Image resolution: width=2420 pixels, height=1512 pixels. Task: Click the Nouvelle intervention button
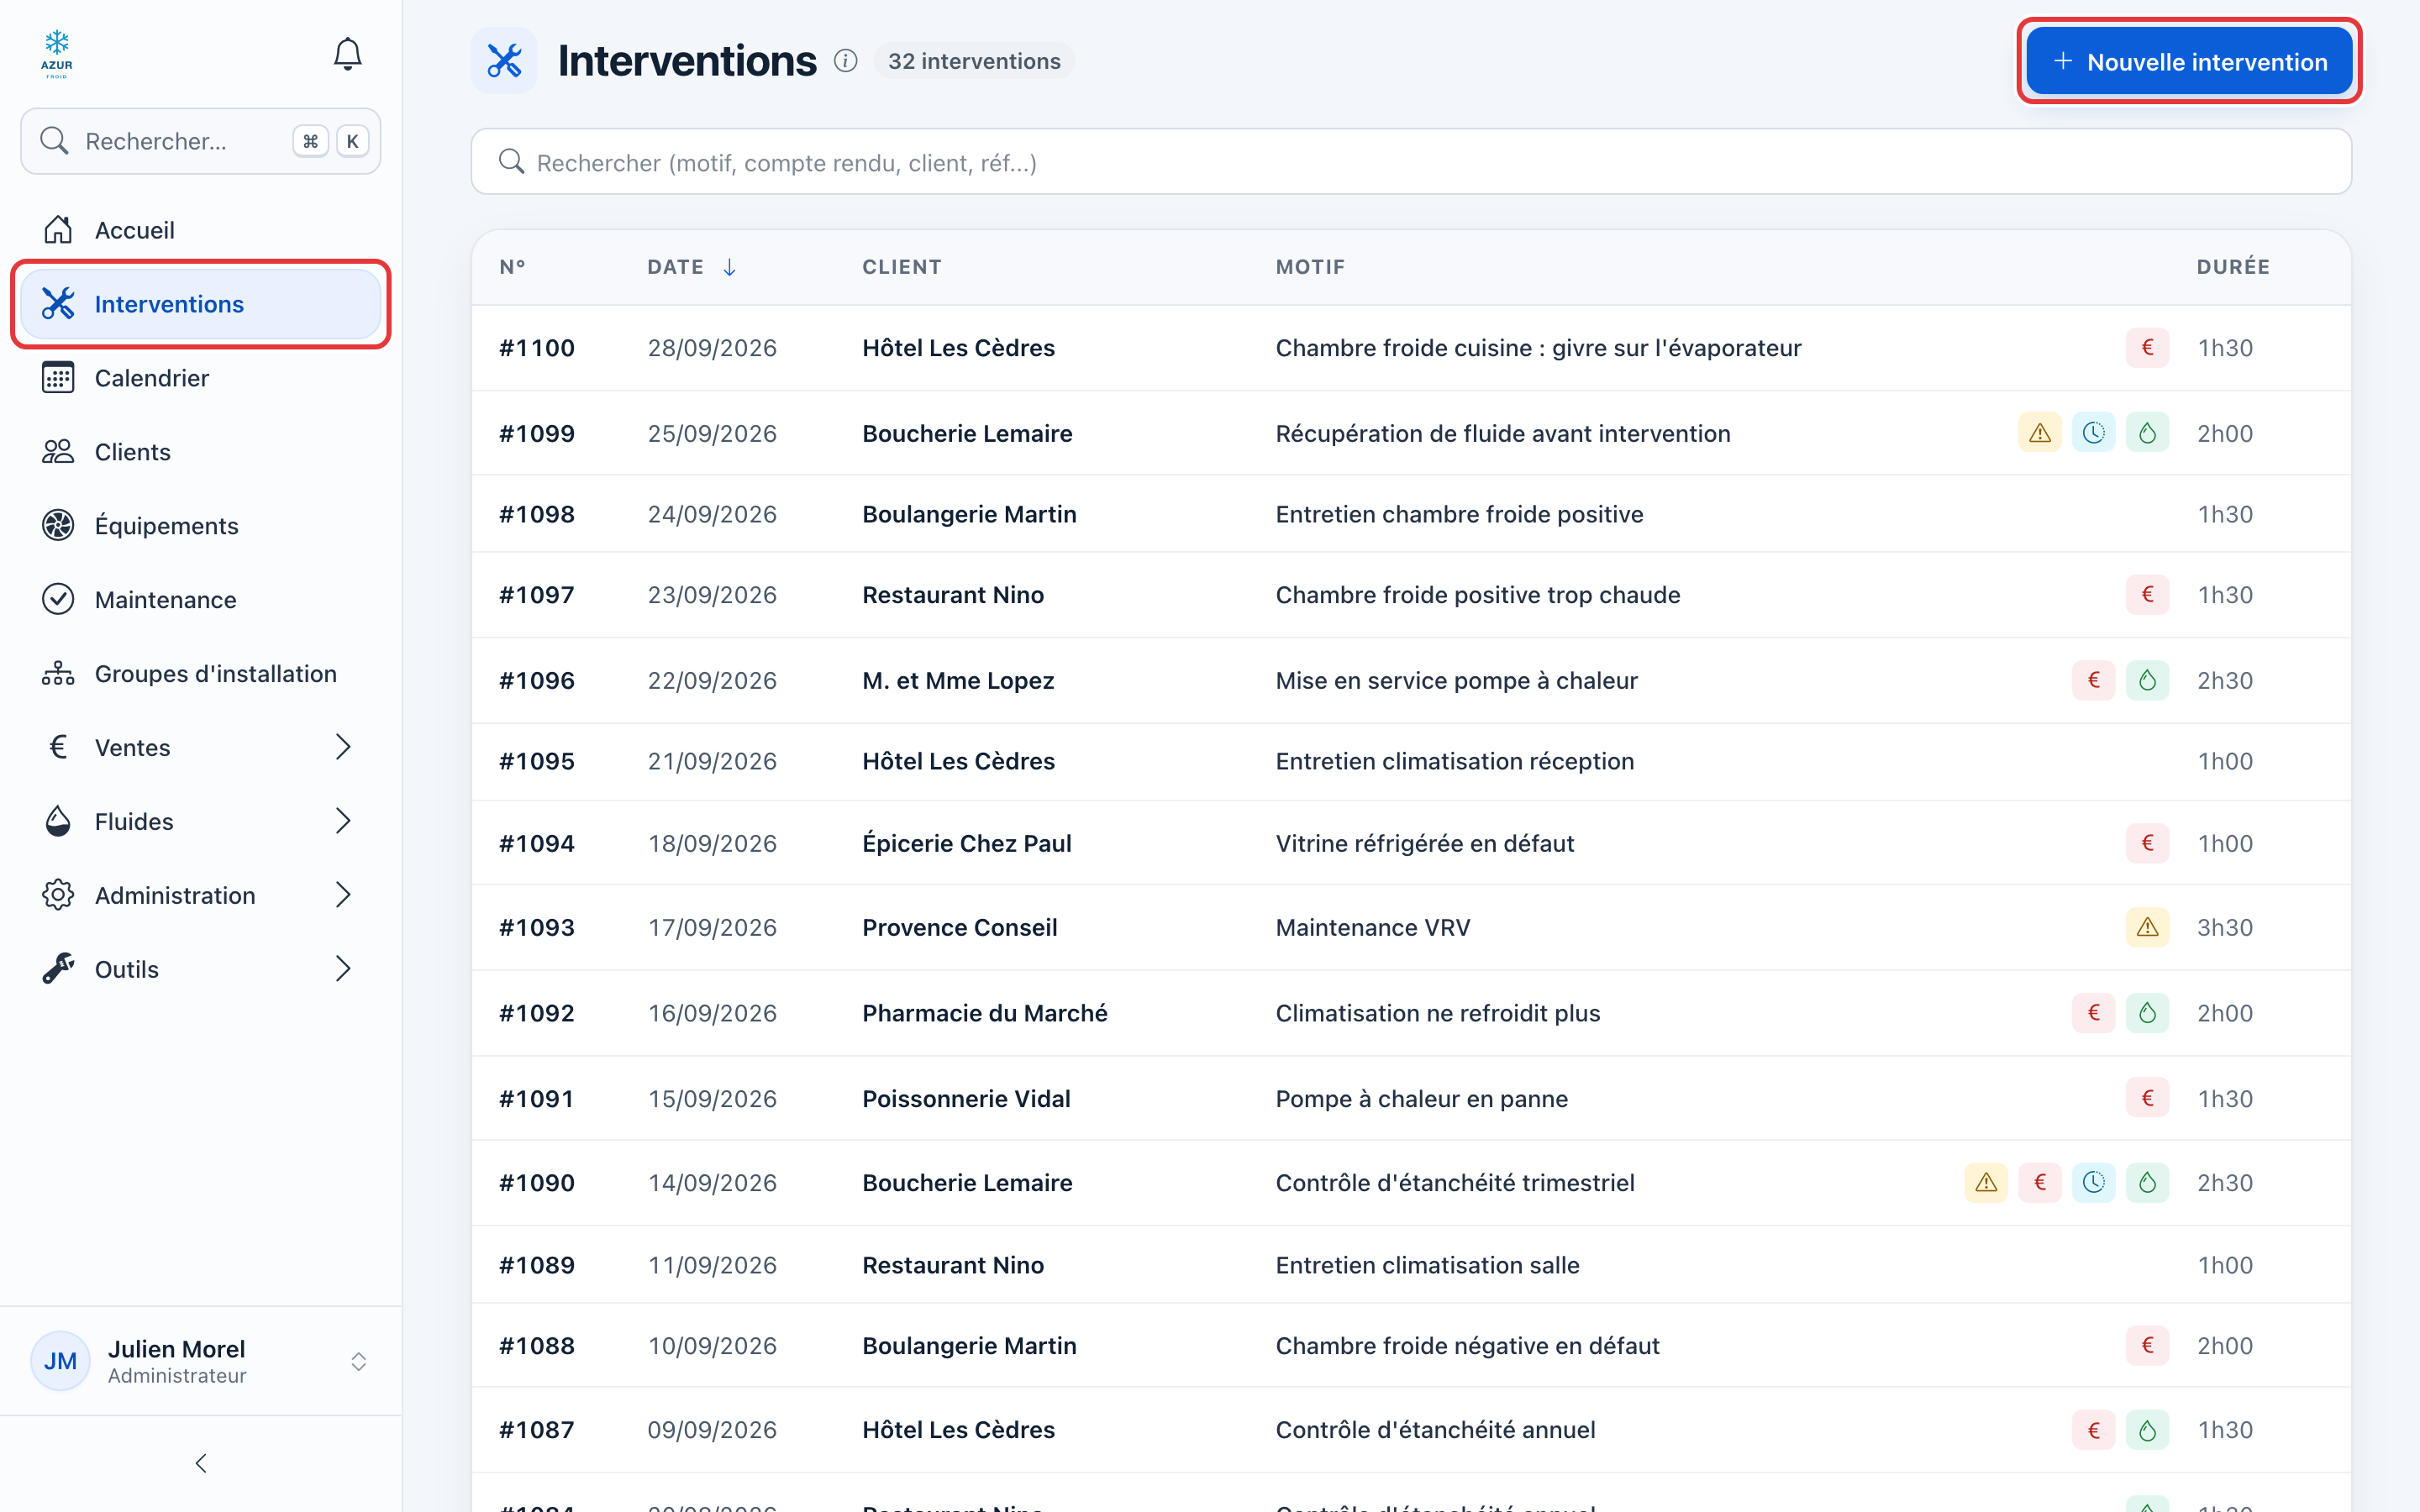(2189, 62)
